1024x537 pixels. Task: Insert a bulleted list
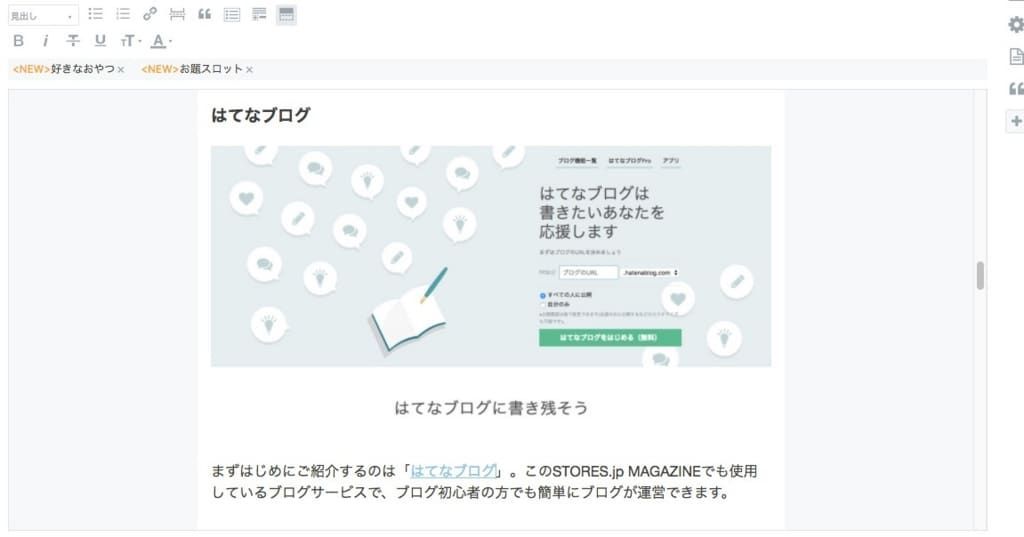click(x=95, y=14)
